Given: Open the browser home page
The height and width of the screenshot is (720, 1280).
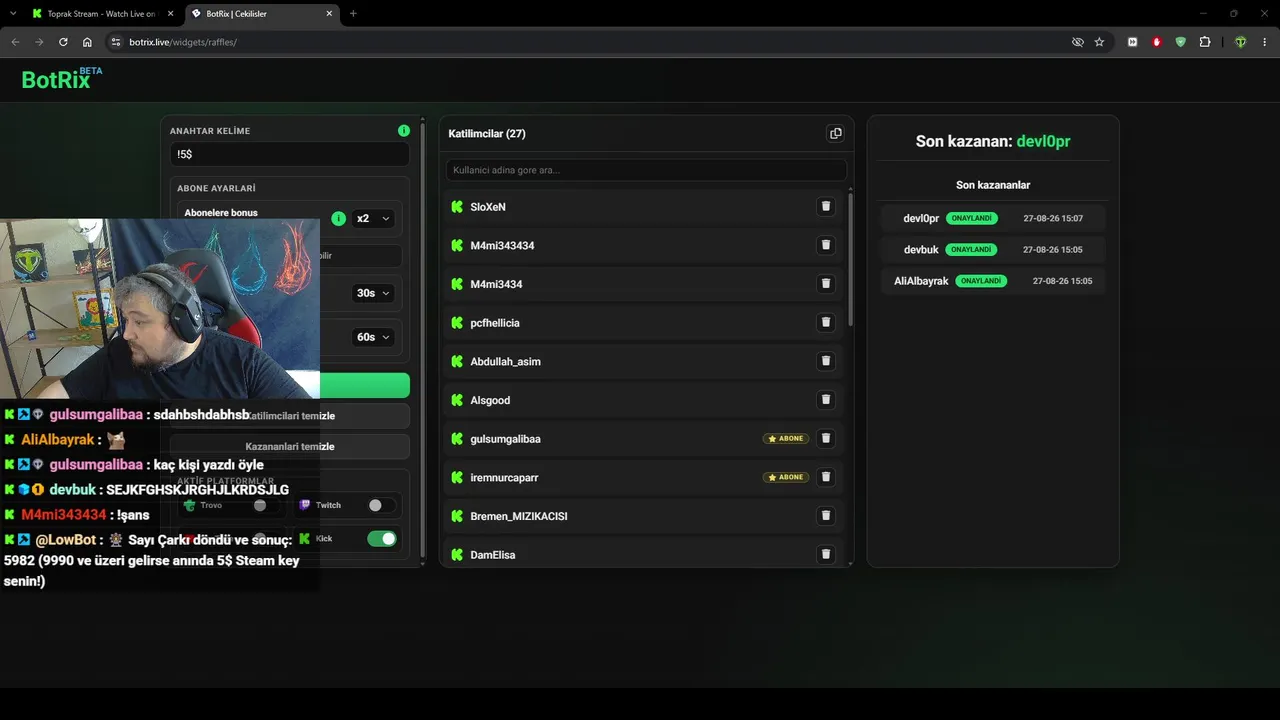Looking at the screenshot, I should tap(87, 42).
